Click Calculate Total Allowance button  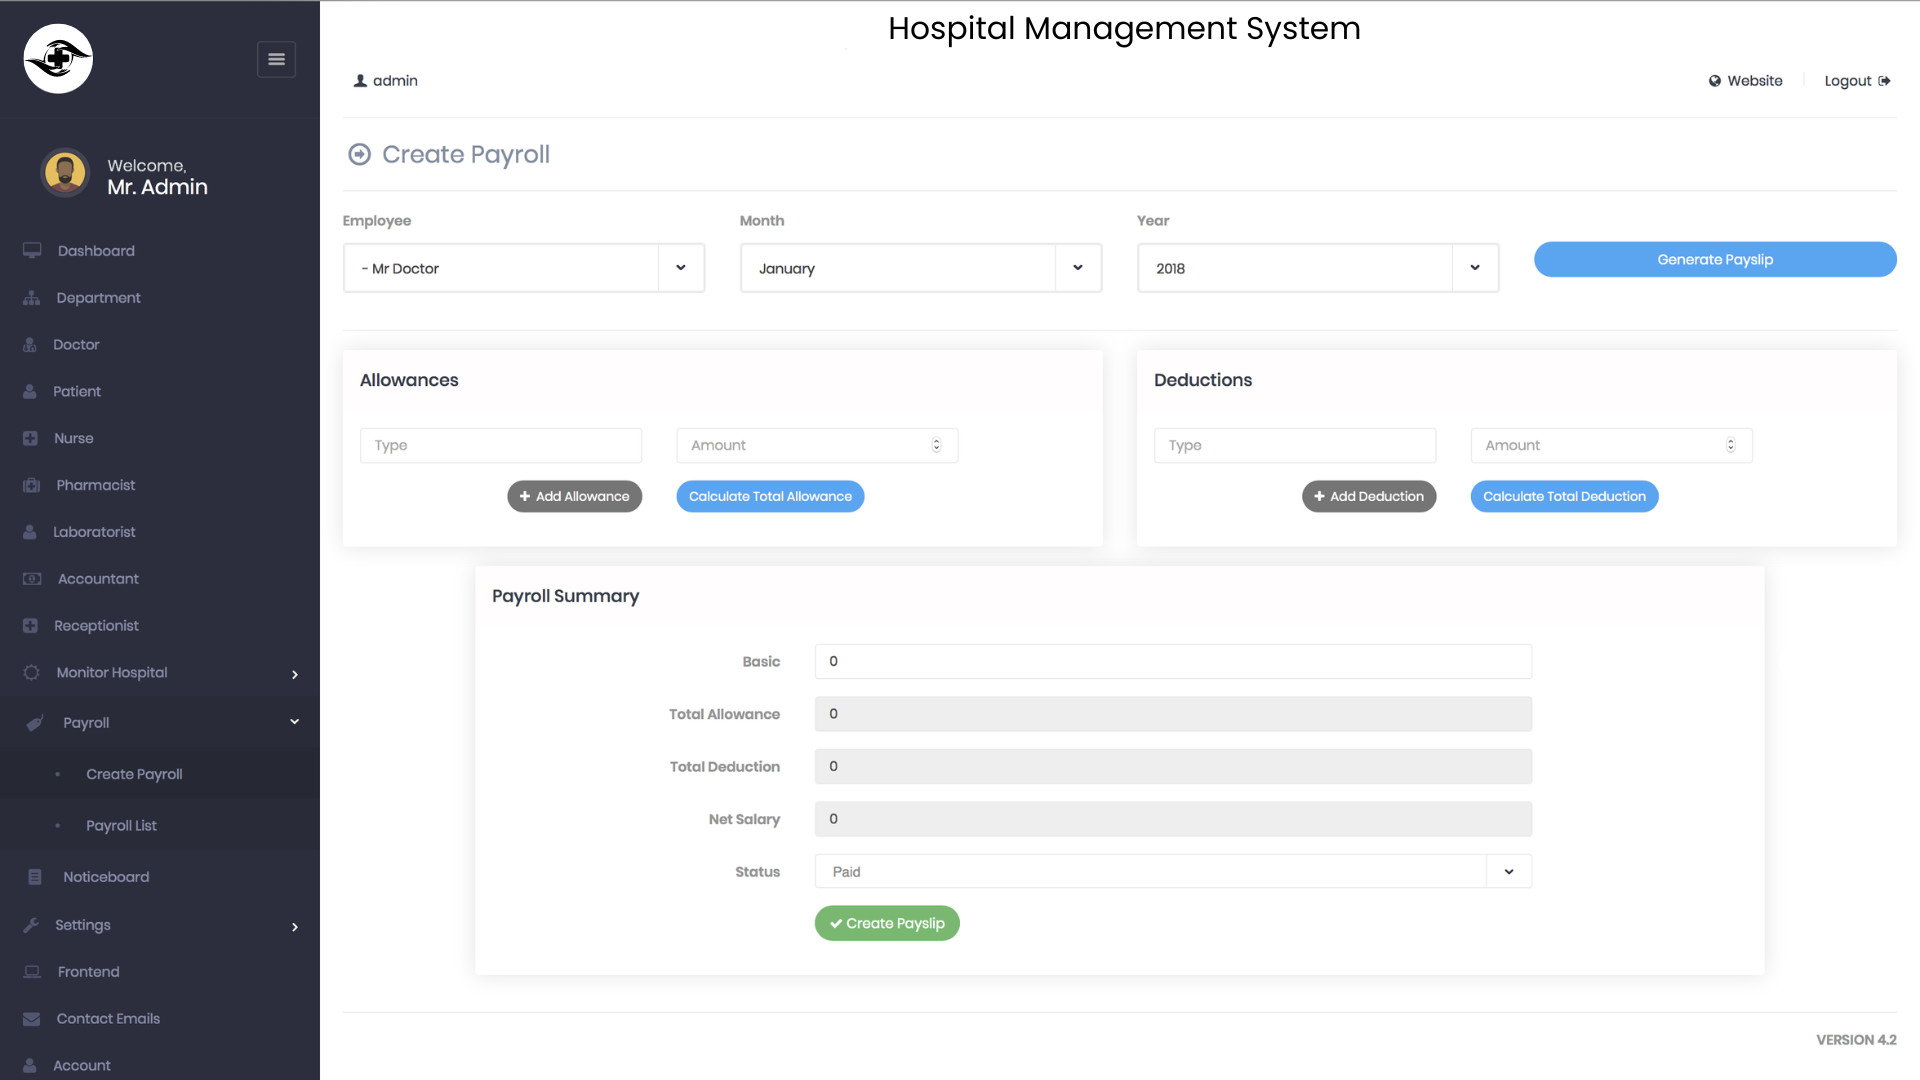pos(770,496)
